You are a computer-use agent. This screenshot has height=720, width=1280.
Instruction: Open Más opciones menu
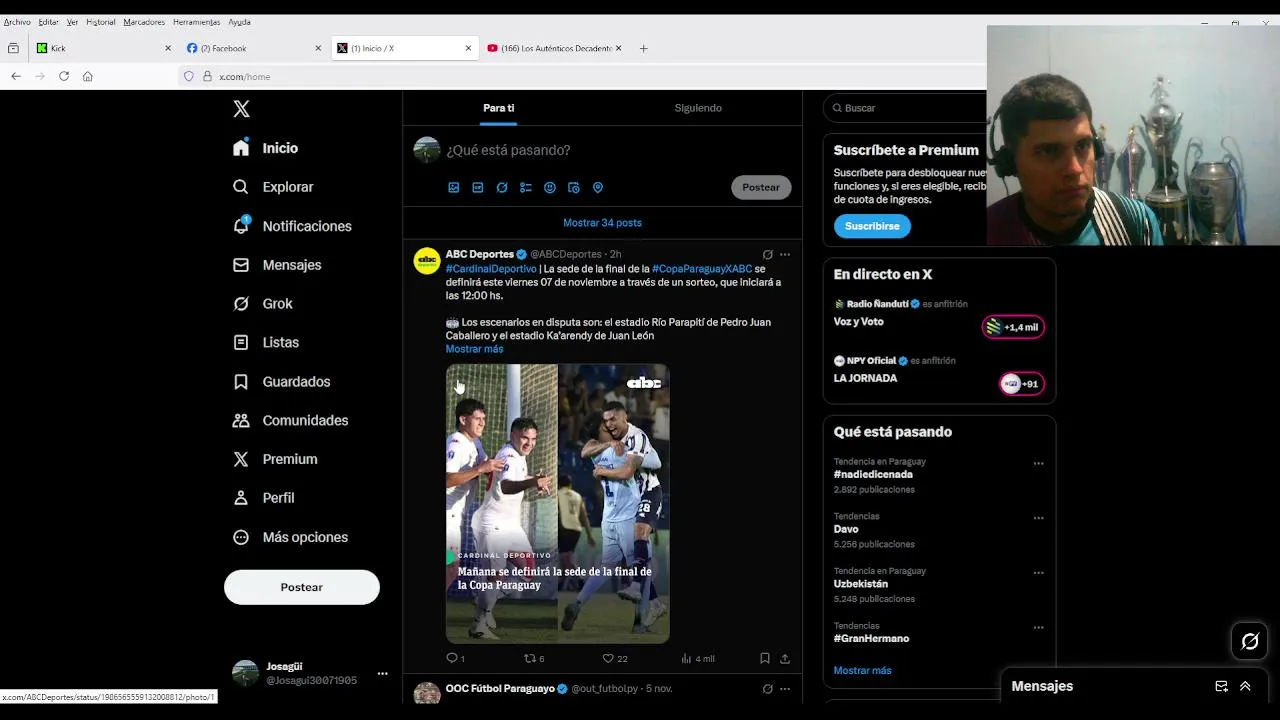pyautogui.click(x=290, y=537)
